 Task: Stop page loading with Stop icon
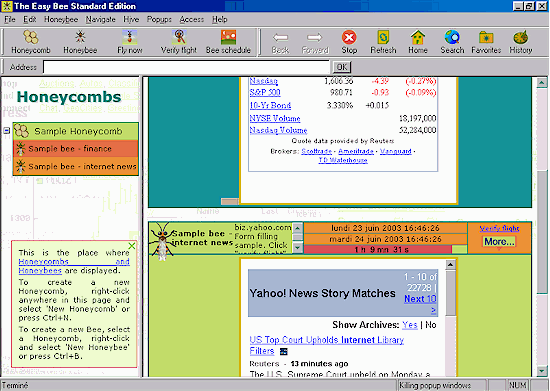point(349,42)
